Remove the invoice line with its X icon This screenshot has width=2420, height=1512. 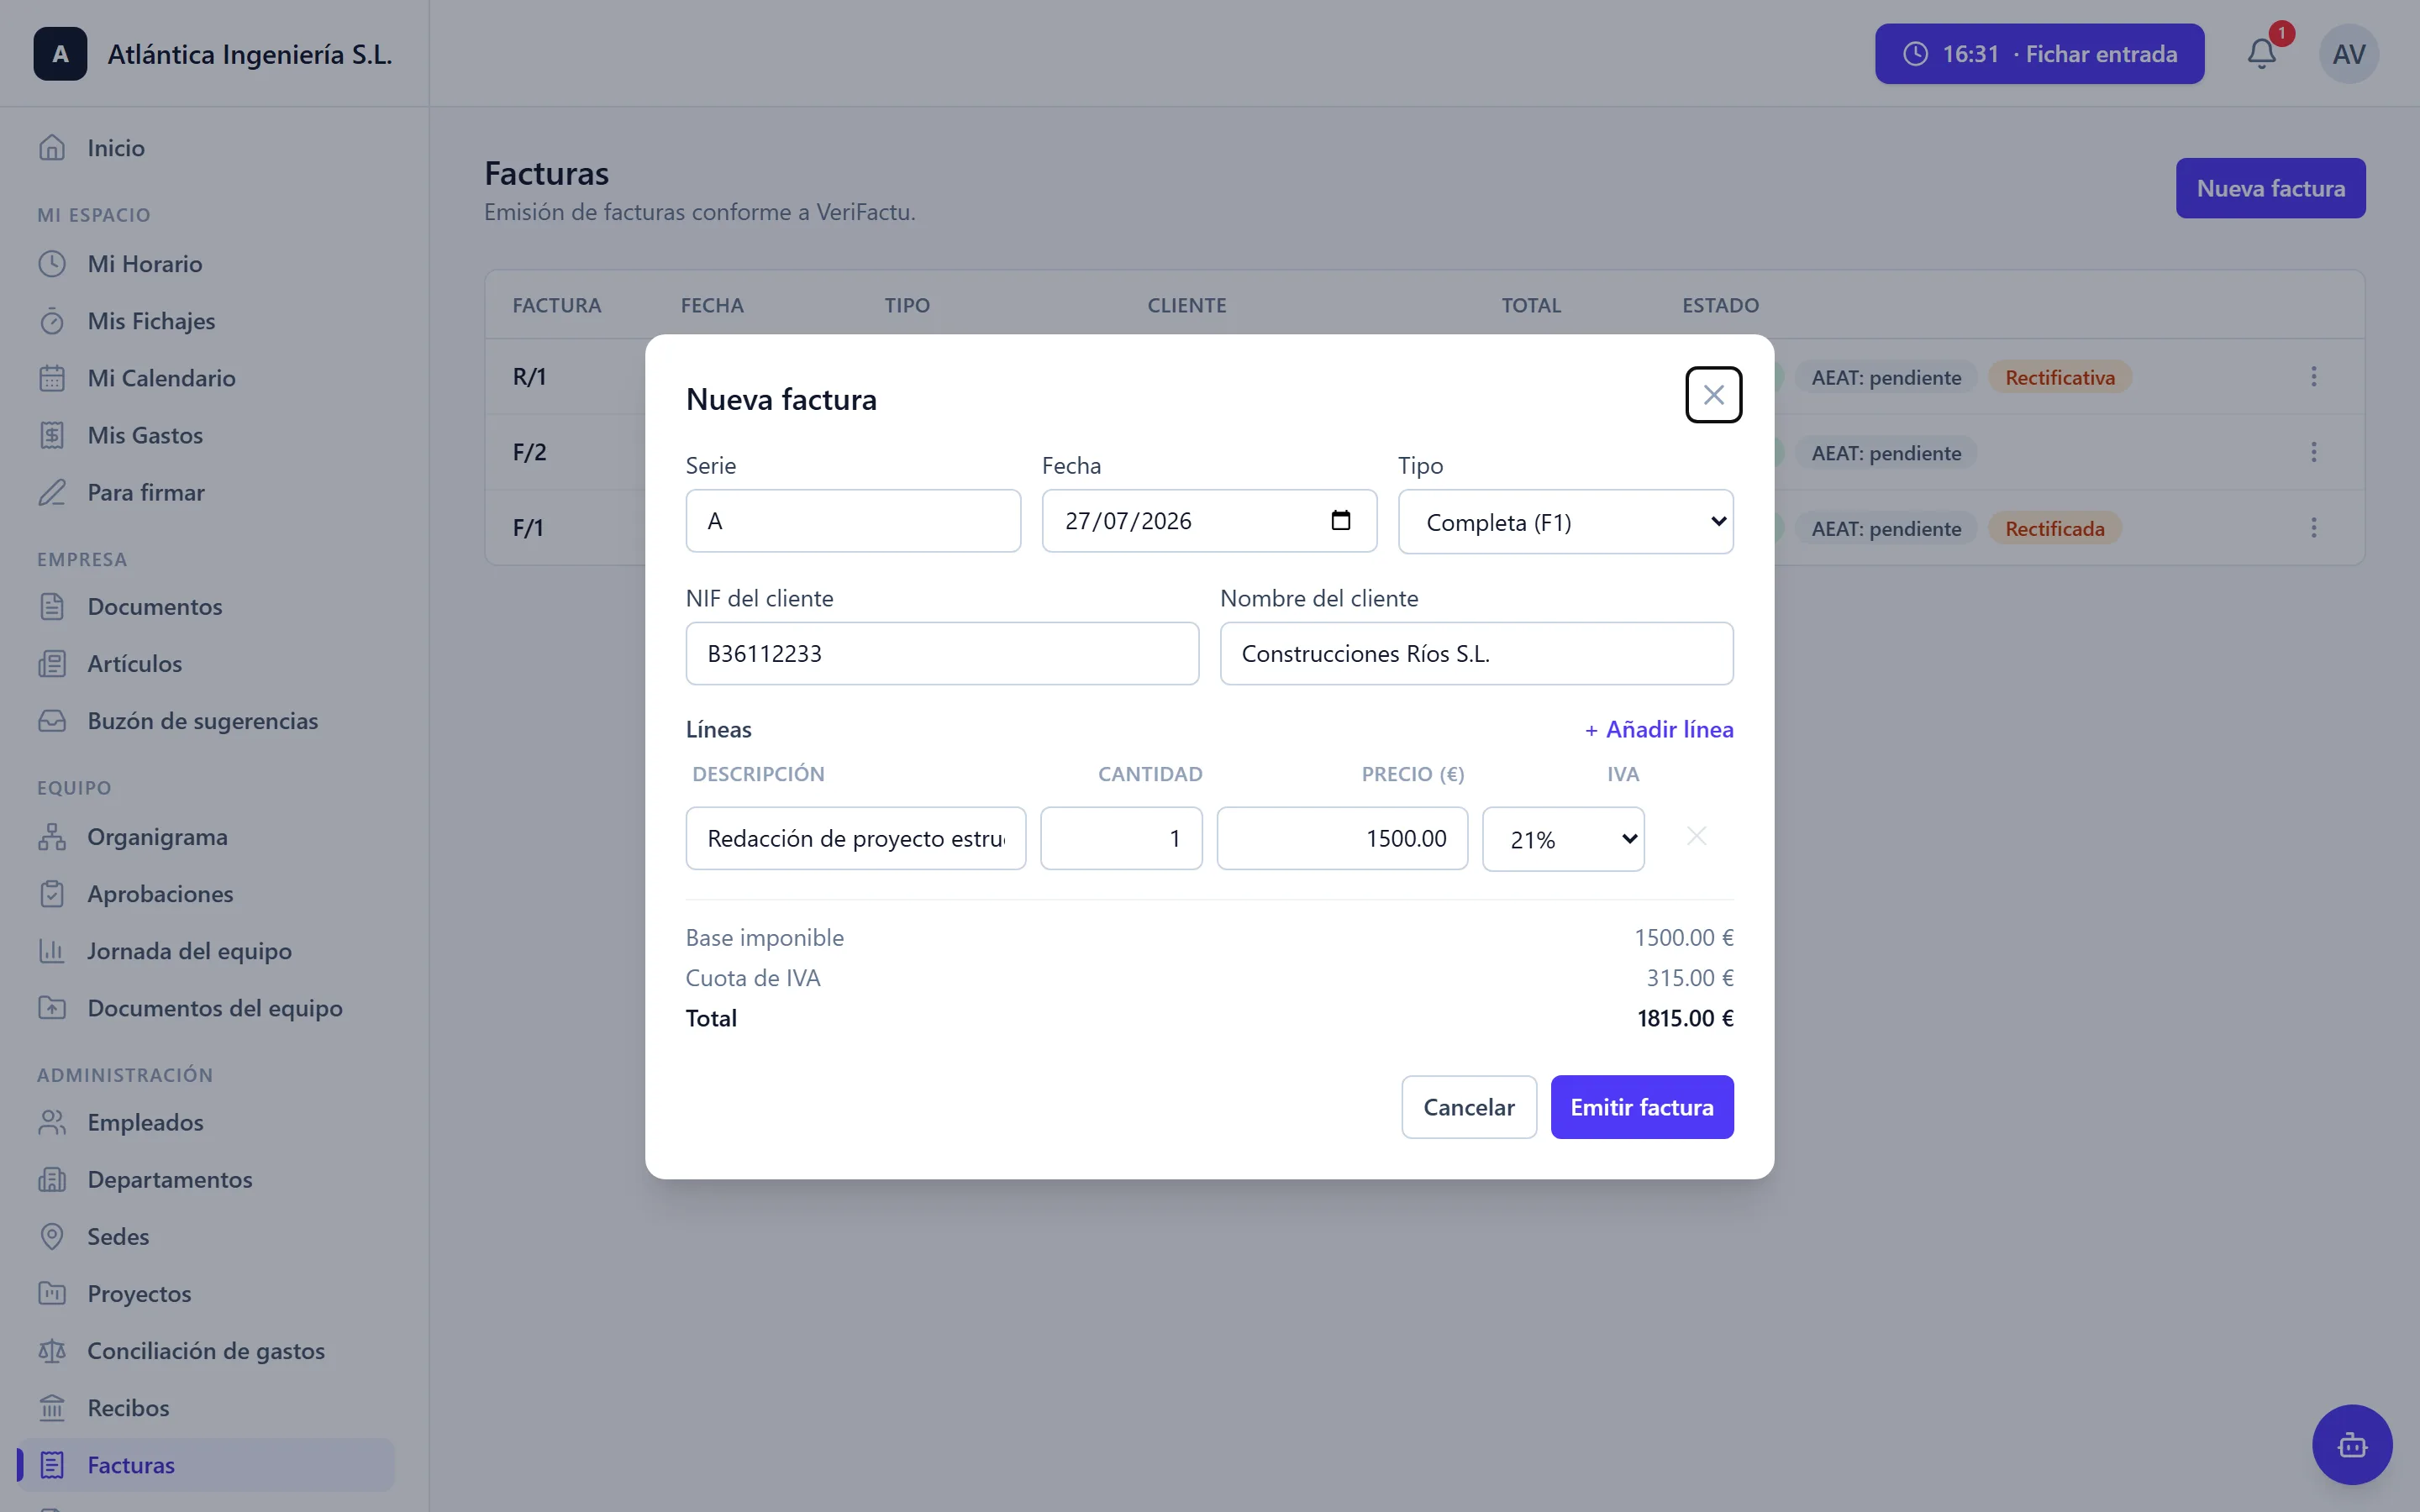pos(1696,836)
